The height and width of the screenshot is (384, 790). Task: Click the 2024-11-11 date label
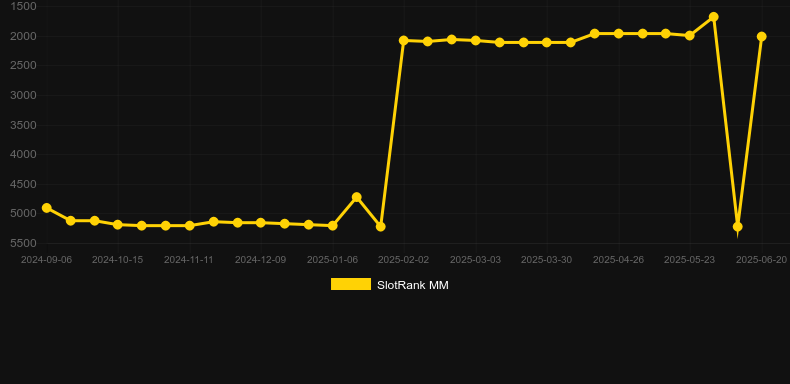coord(189,260)
